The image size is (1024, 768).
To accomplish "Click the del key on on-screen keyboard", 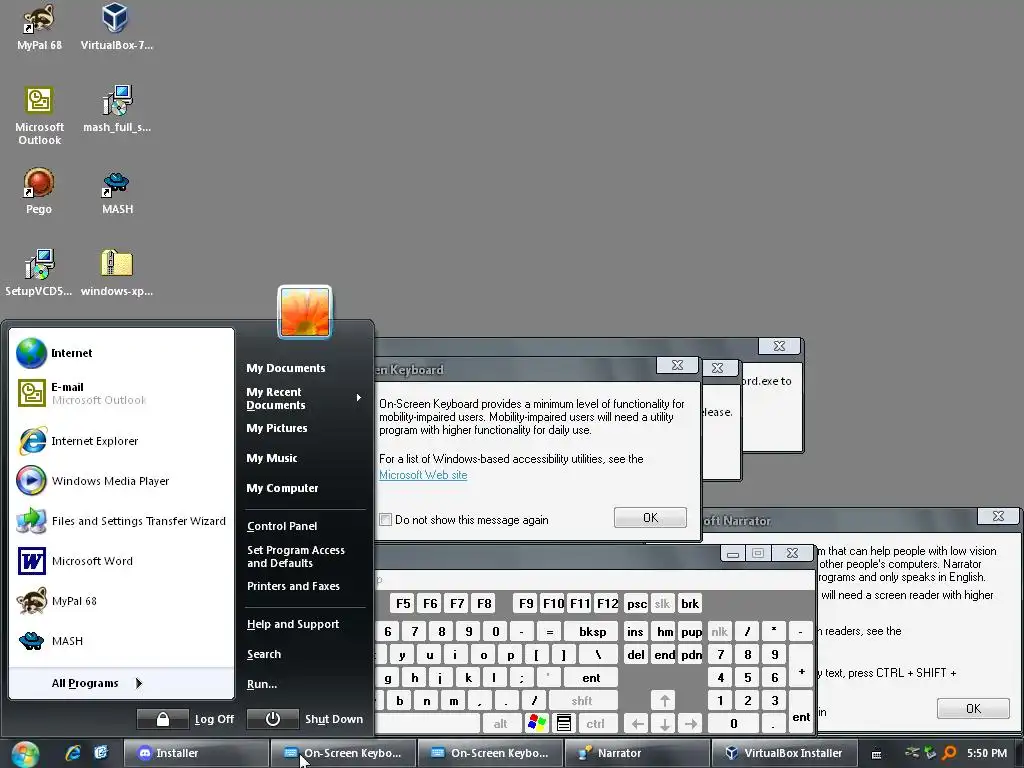I will [x=636, y=654].
